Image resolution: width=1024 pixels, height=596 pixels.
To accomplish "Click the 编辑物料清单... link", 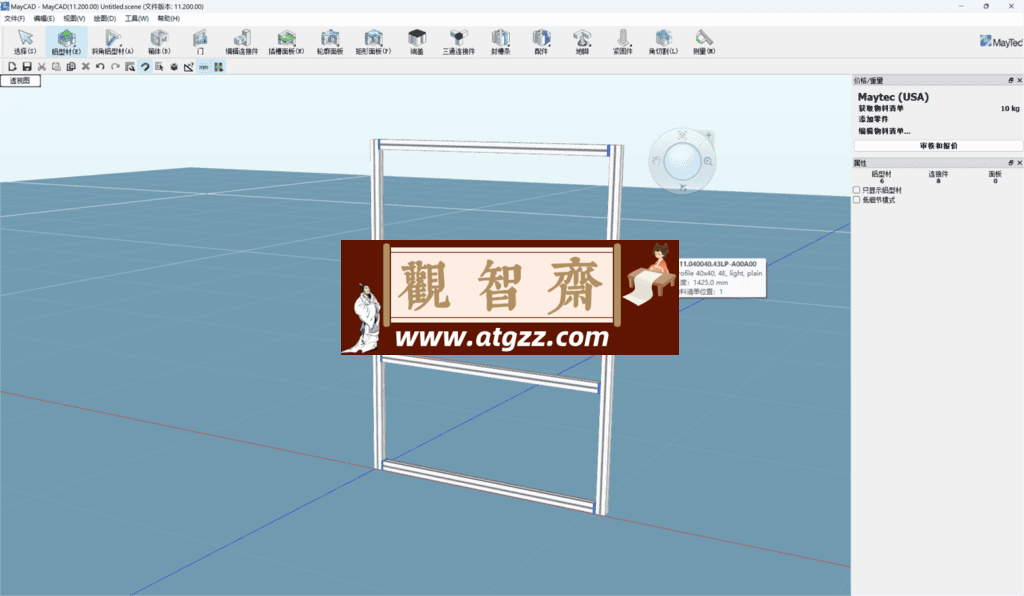I will [x=884, y=131].
